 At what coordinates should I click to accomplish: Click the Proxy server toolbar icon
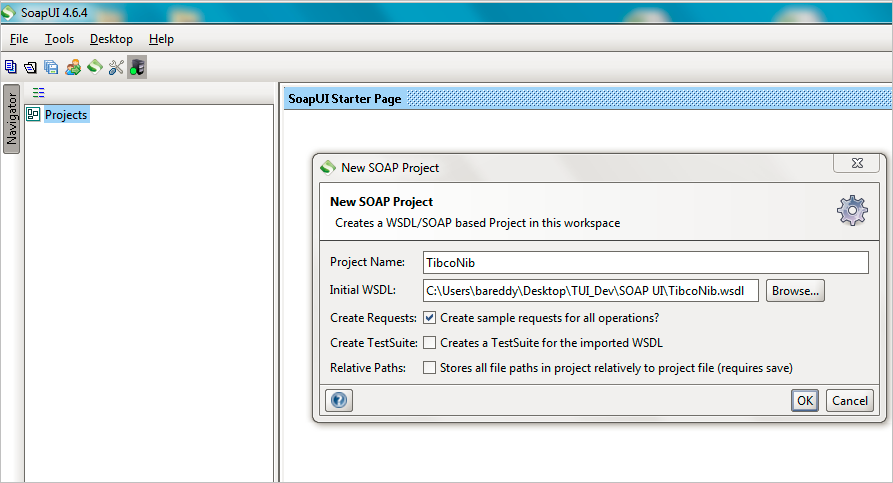[x=137, y=67]
